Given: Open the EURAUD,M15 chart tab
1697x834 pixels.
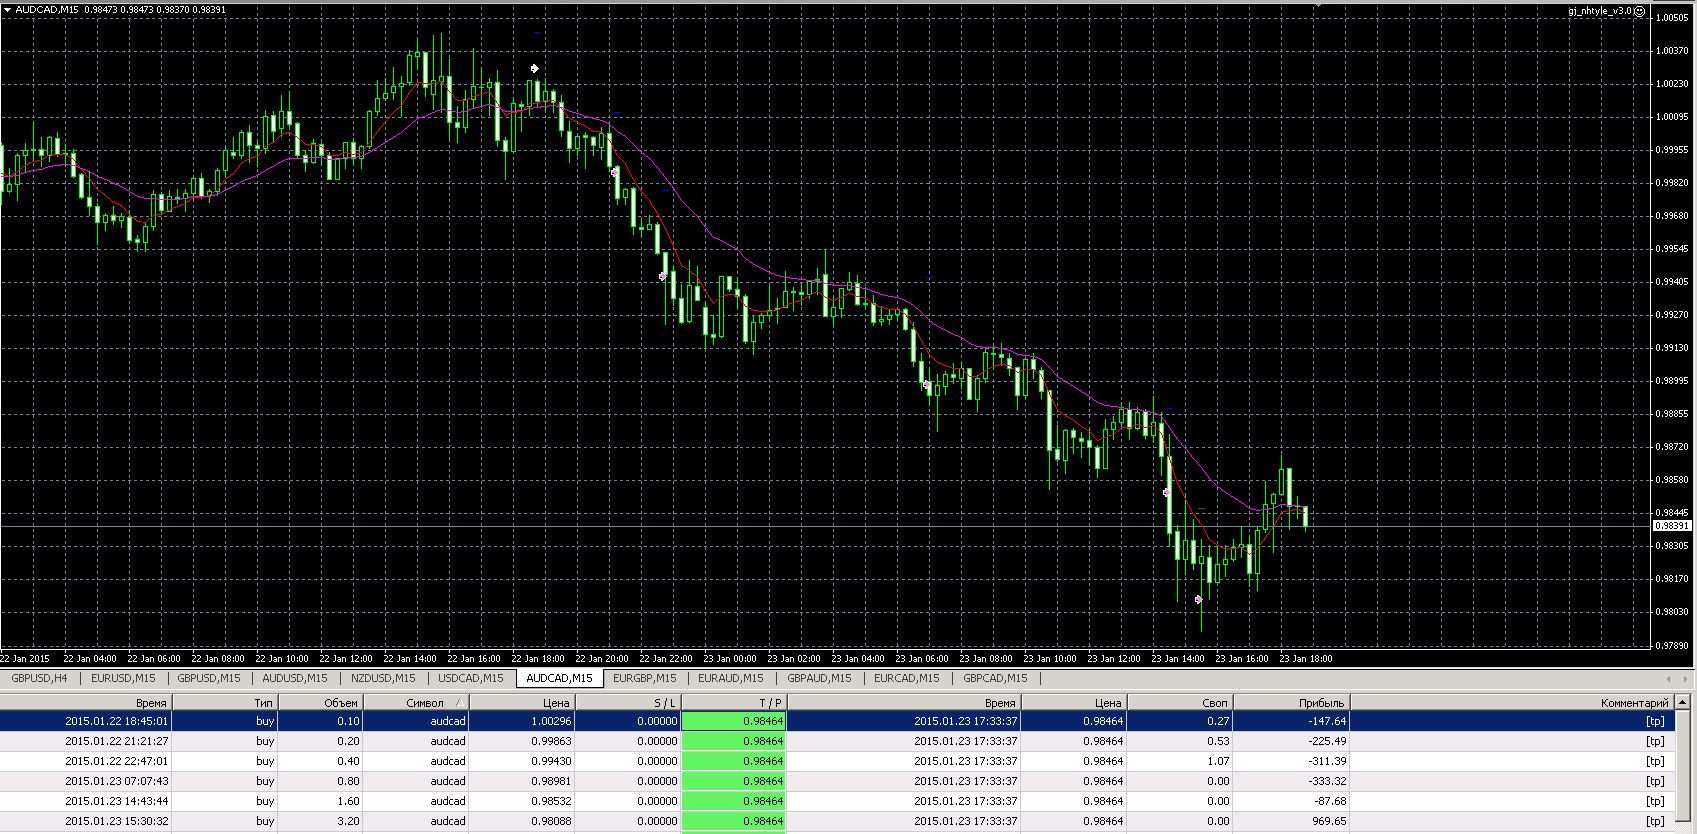Looking at the screenshot, I should 730,678.
